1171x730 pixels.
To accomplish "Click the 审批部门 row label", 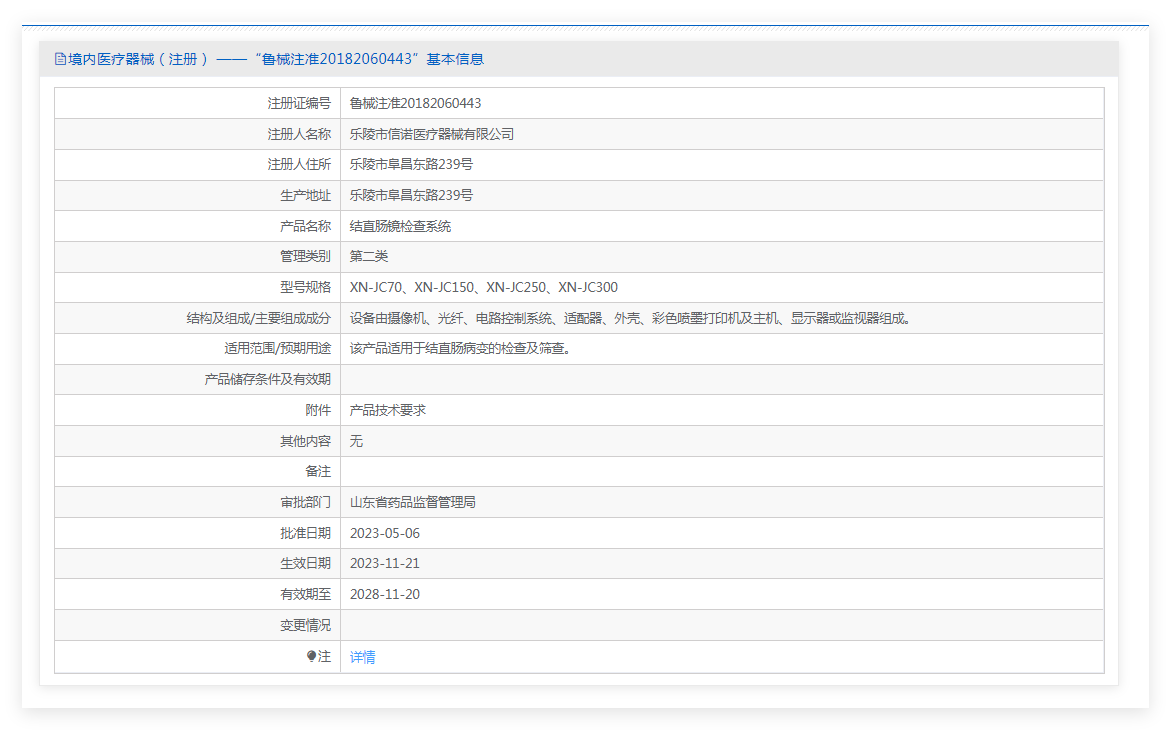I will point(305,503).
